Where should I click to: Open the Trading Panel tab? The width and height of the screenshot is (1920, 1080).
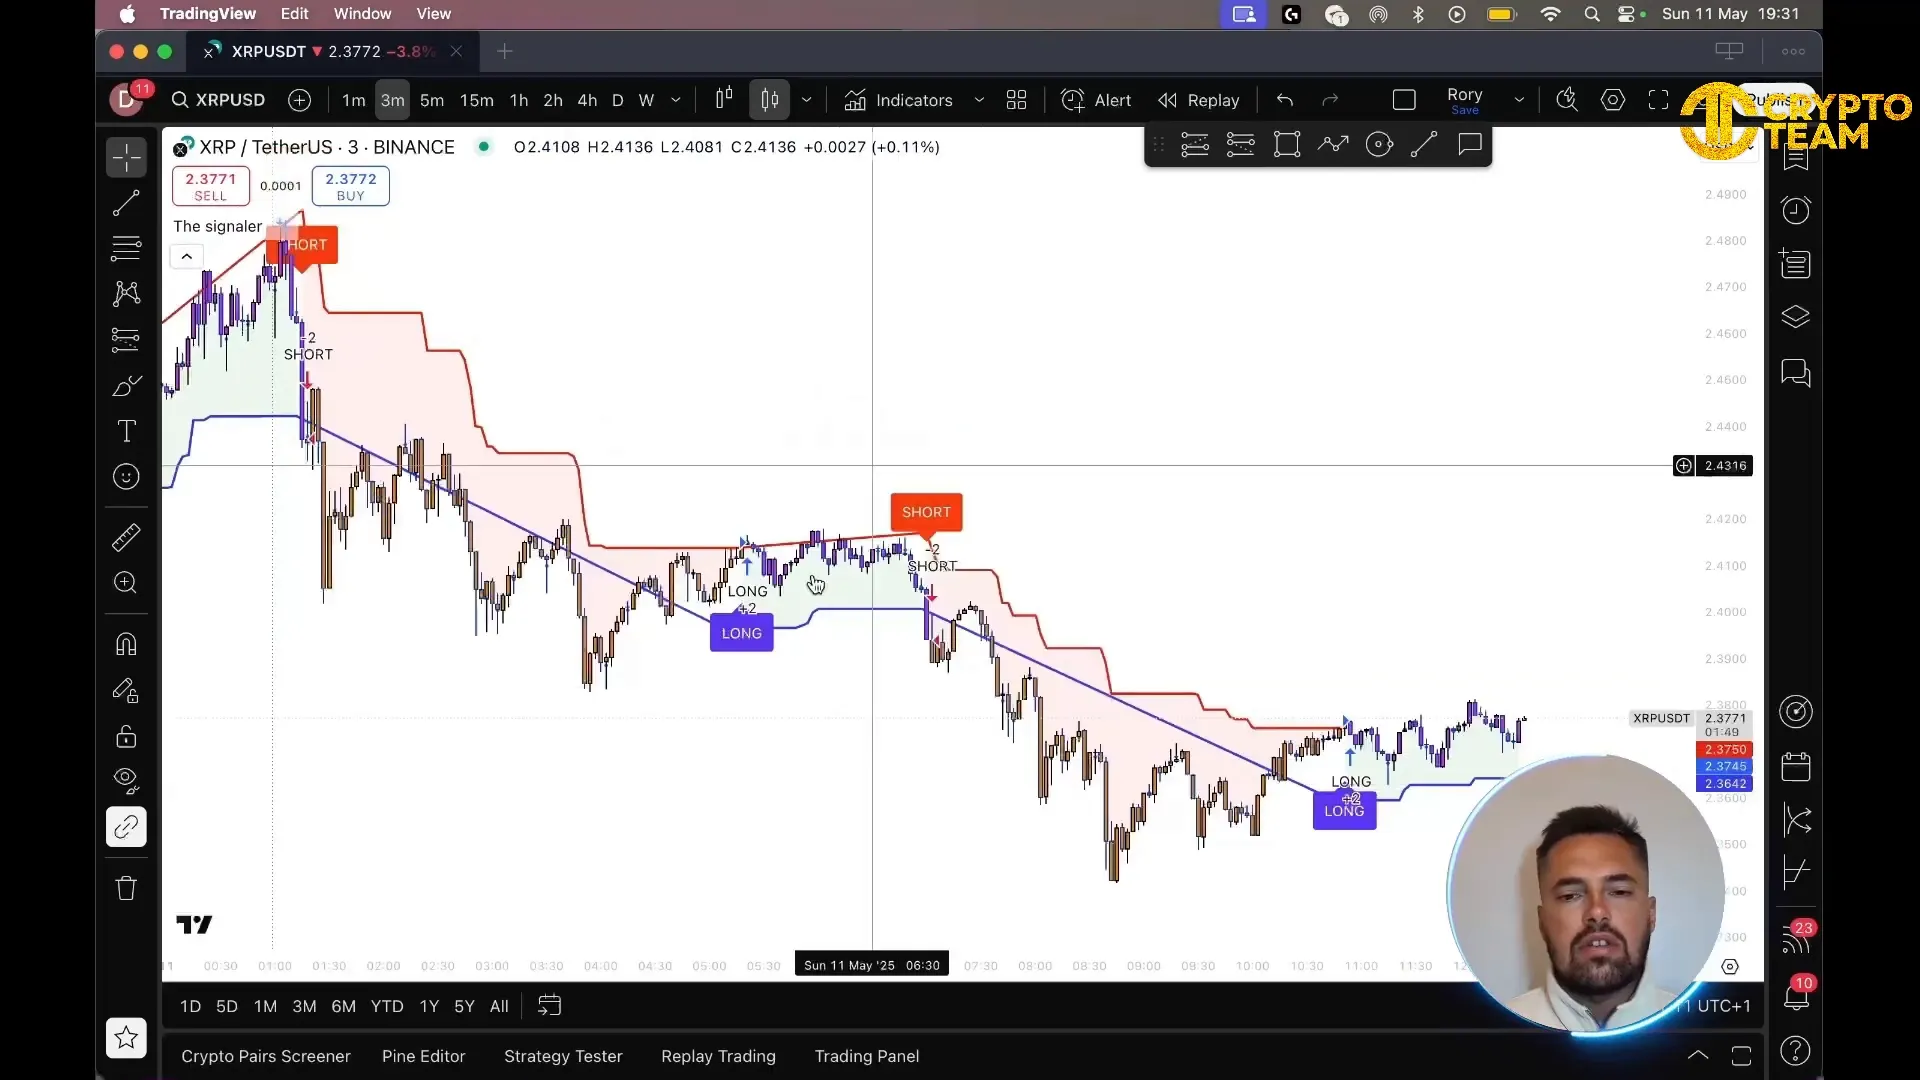coord(867,1056)
